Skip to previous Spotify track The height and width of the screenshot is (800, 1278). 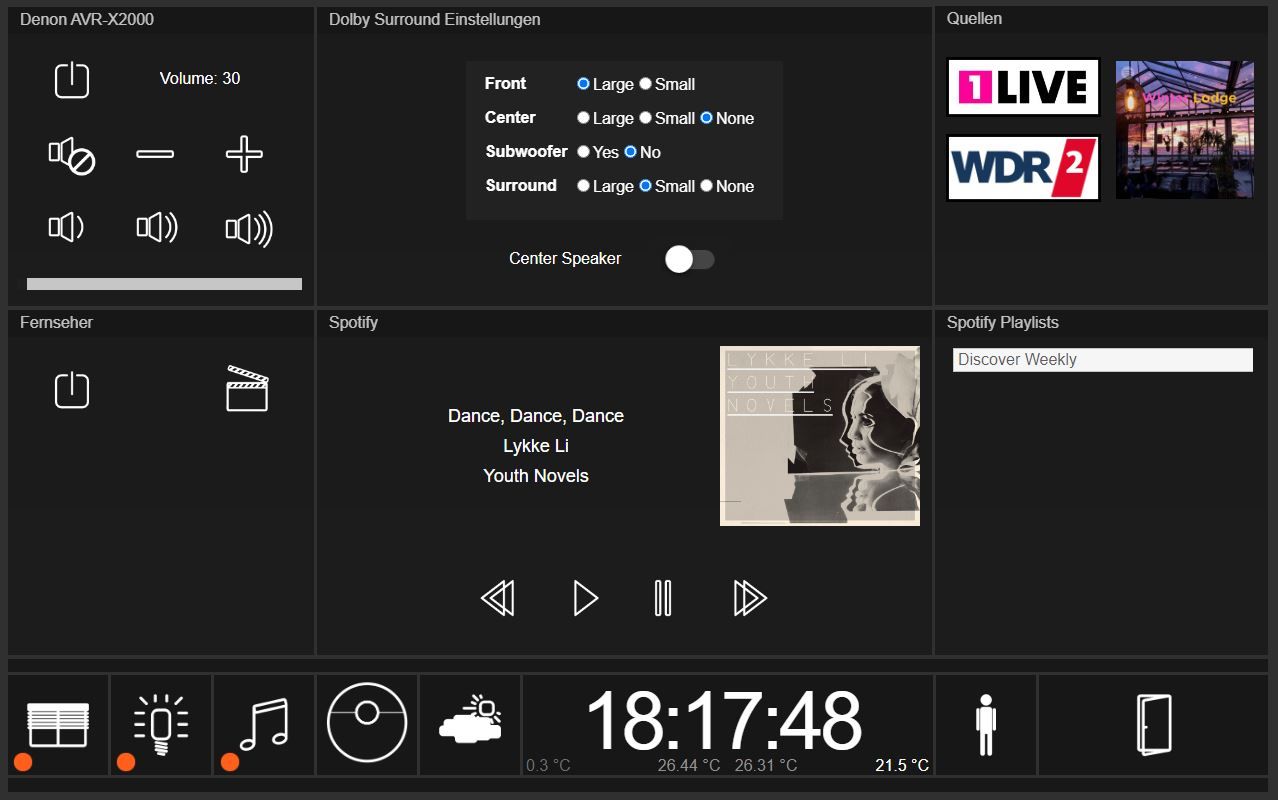[497, 599]
